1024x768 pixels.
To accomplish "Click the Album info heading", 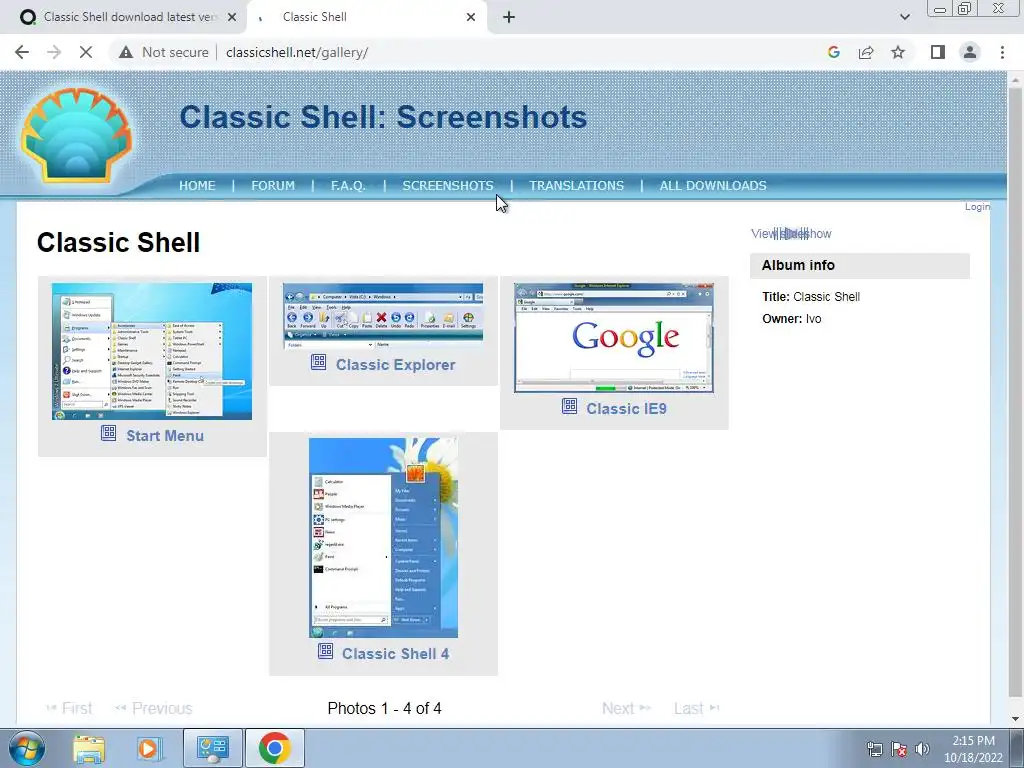I will (x=798, y=265).
